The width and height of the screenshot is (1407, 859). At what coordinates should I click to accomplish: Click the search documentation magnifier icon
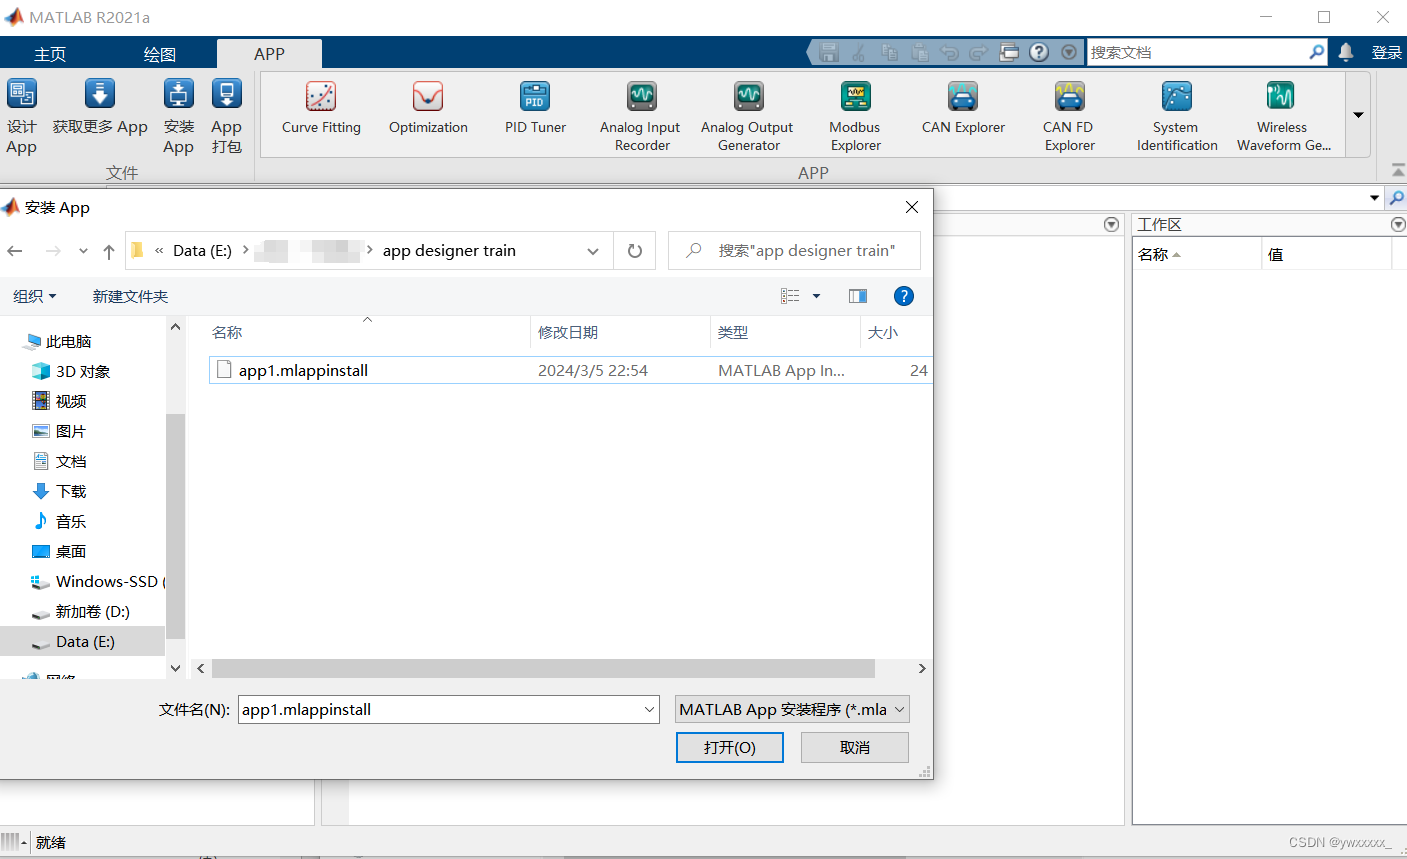pos(1317,52)
